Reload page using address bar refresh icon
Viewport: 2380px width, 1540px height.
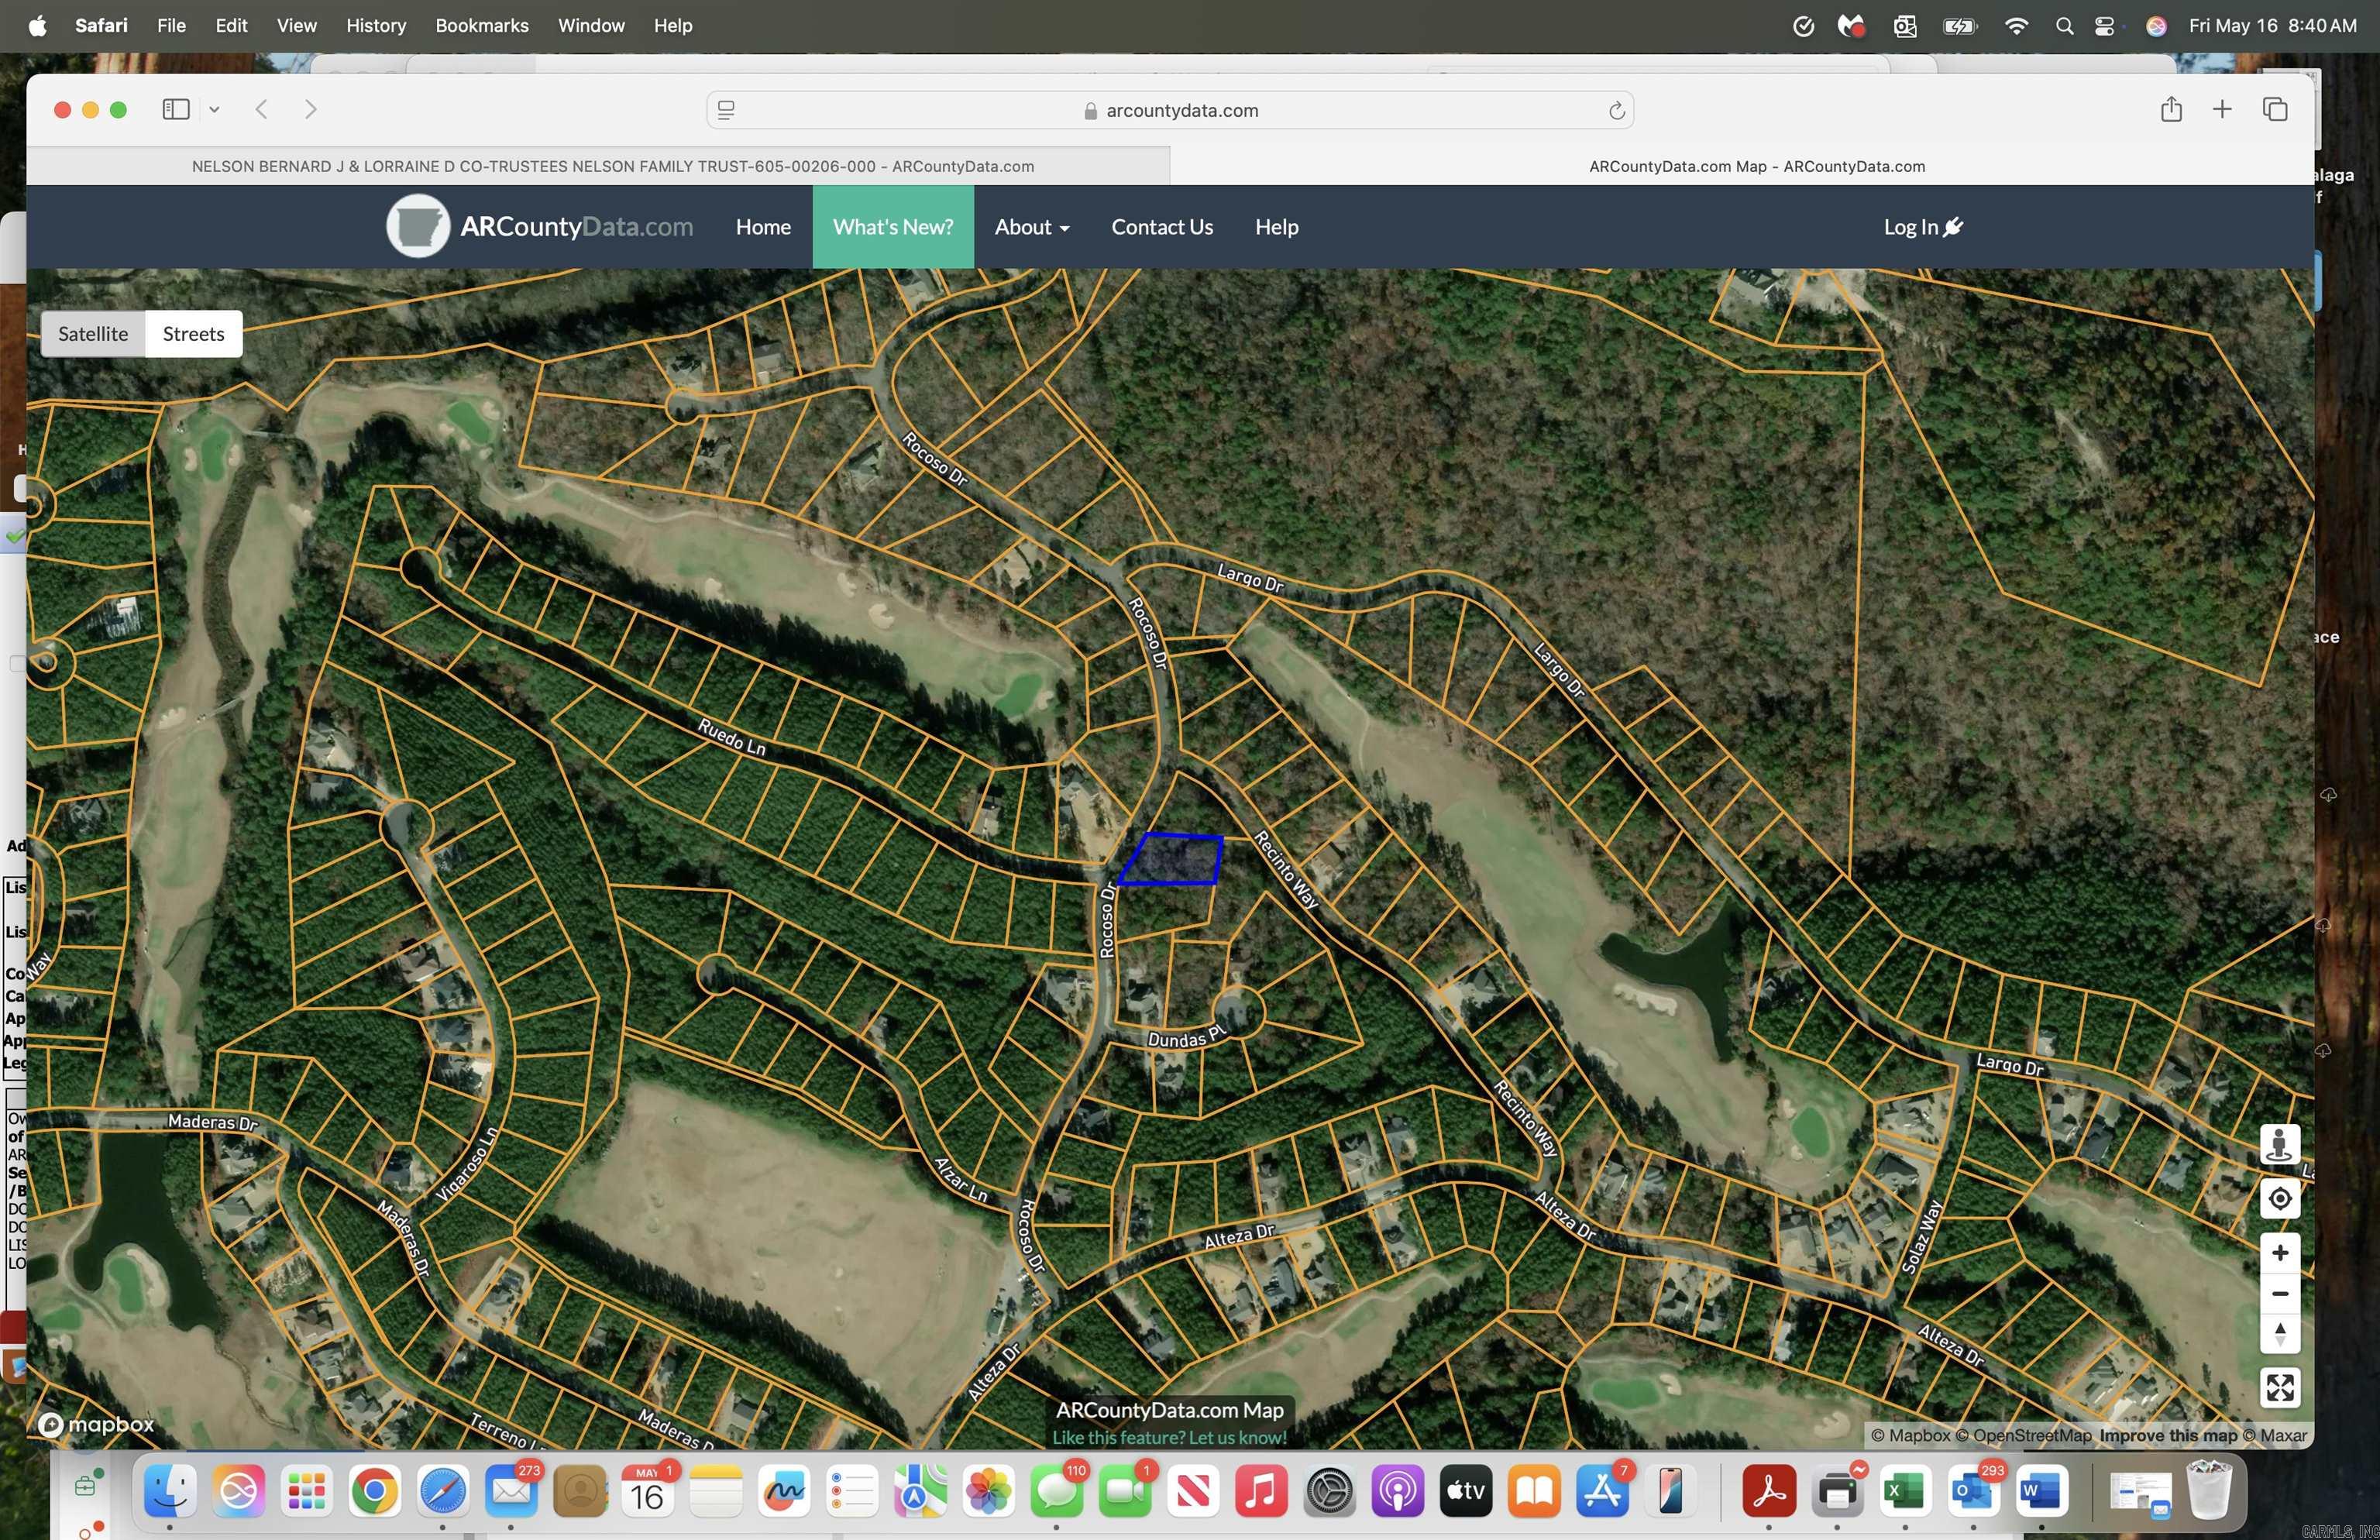[1616, 110]
